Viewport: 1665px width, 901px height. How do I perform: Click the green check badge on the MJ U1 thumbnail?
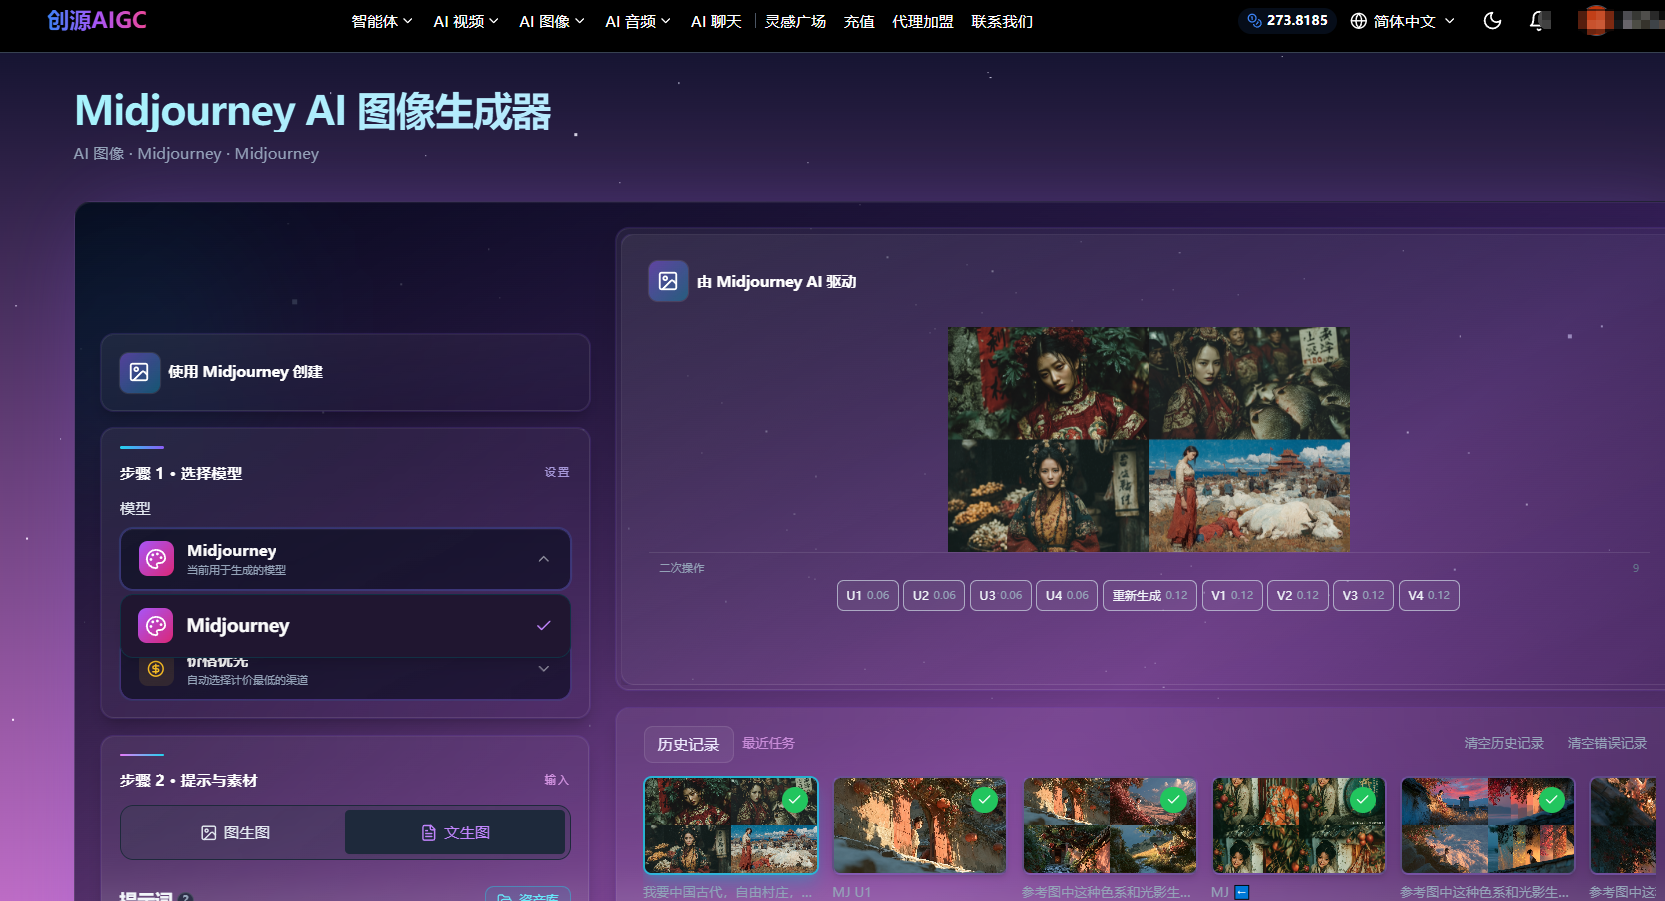point(984,800)
